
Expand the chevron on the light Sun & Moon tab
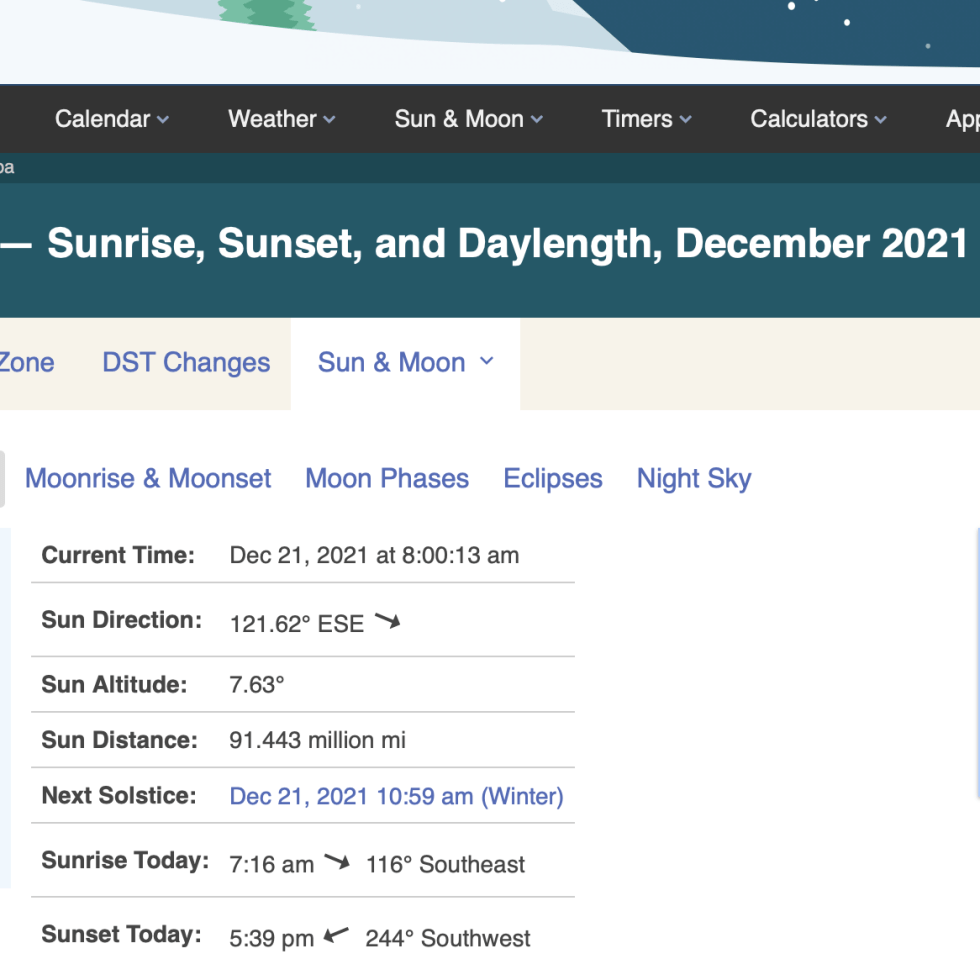487,361
